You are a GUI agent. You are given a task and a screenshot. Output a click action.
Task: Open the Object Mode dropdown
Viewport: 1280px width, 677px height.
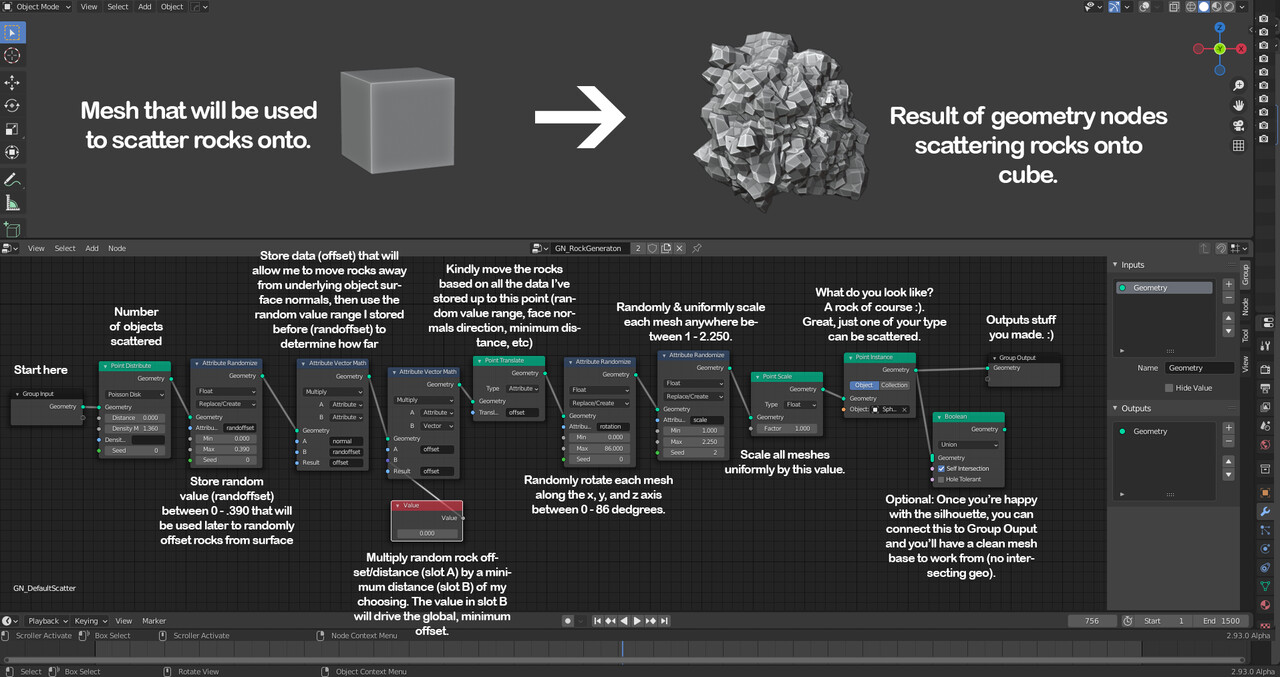click(x=37, y=6)
